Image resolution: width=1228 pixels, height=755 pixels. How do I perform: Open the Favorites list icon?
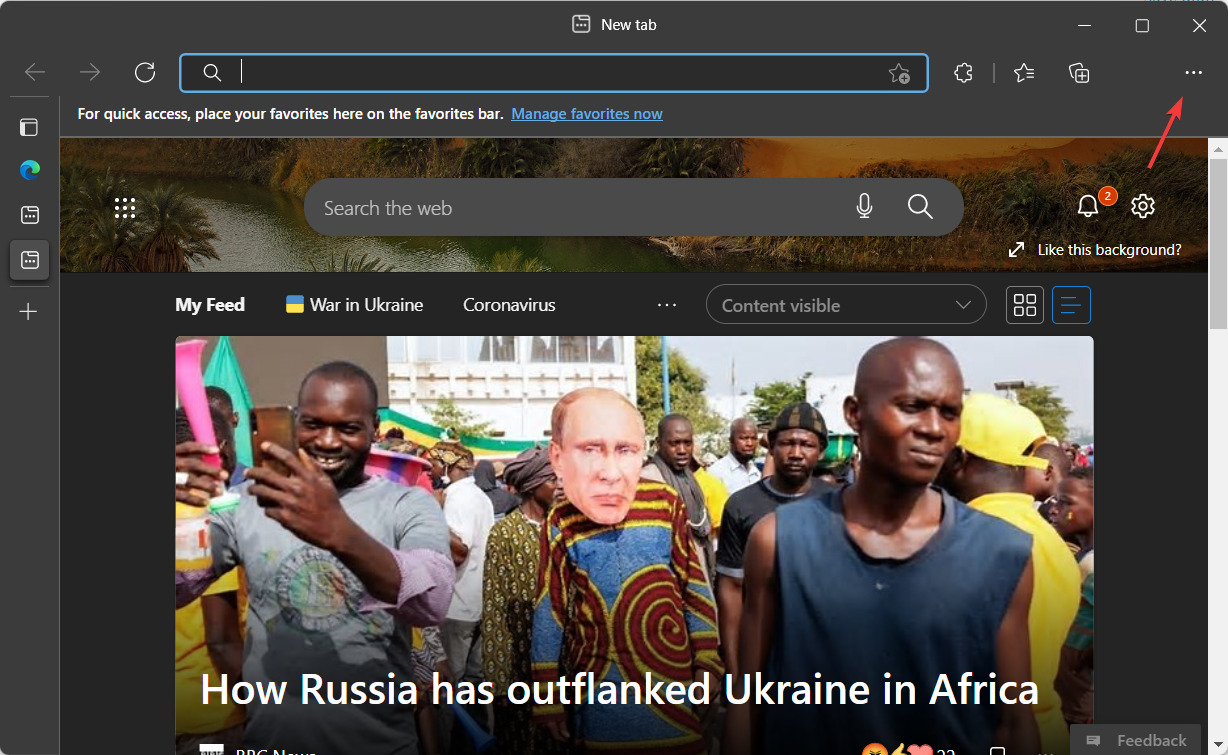pyautogui.click(x=1024, y=72)
